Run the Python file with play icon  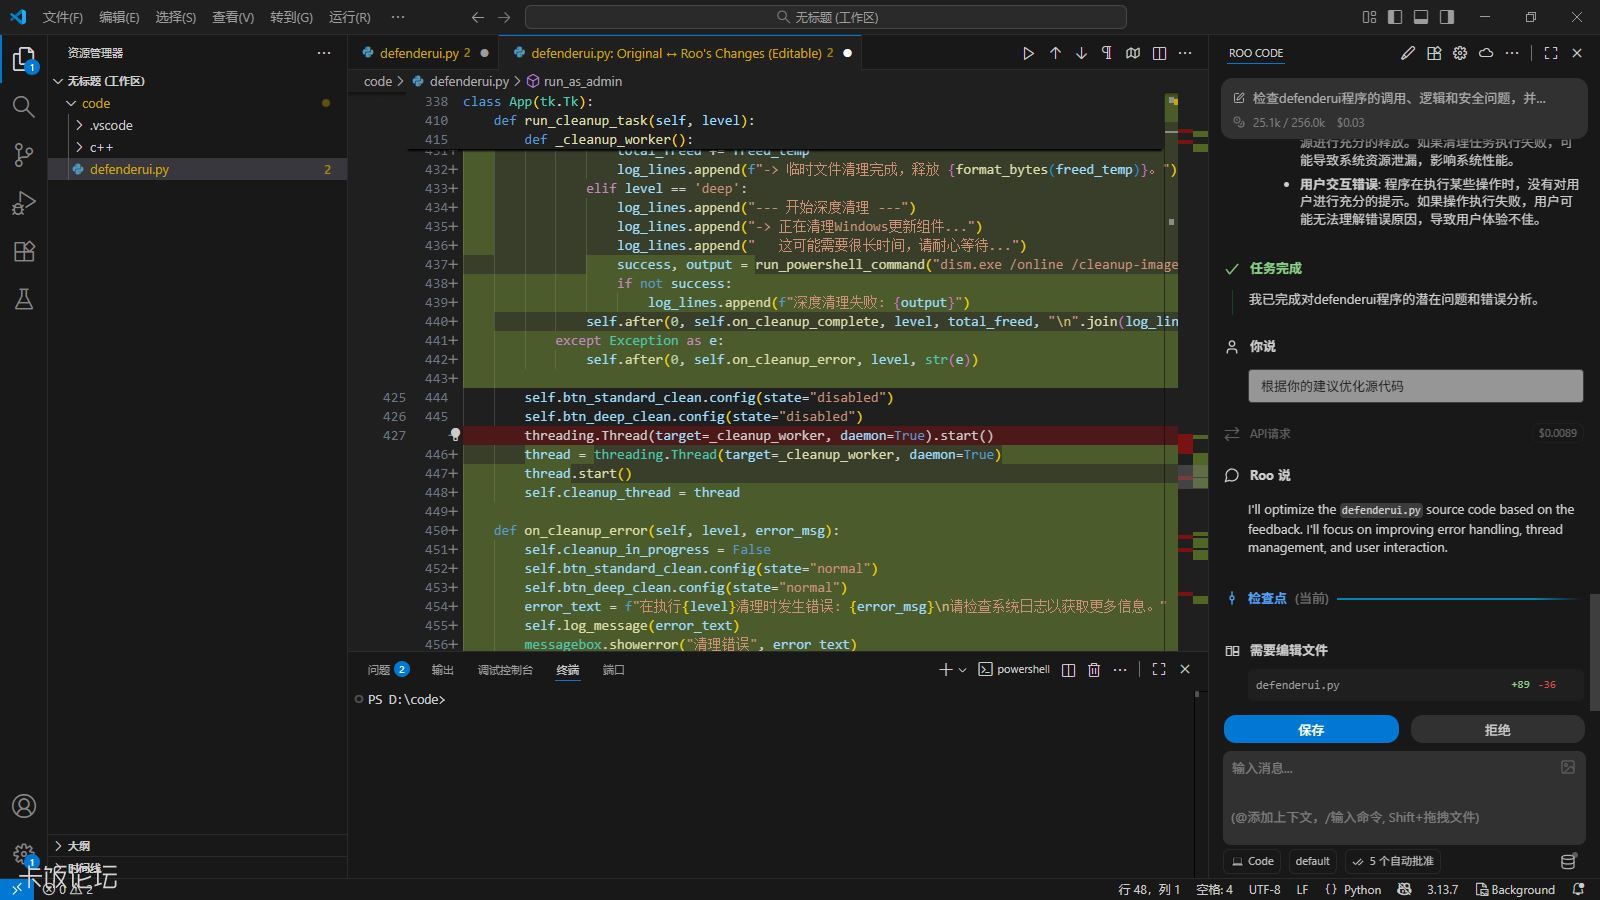click(x=1028, y=53)
